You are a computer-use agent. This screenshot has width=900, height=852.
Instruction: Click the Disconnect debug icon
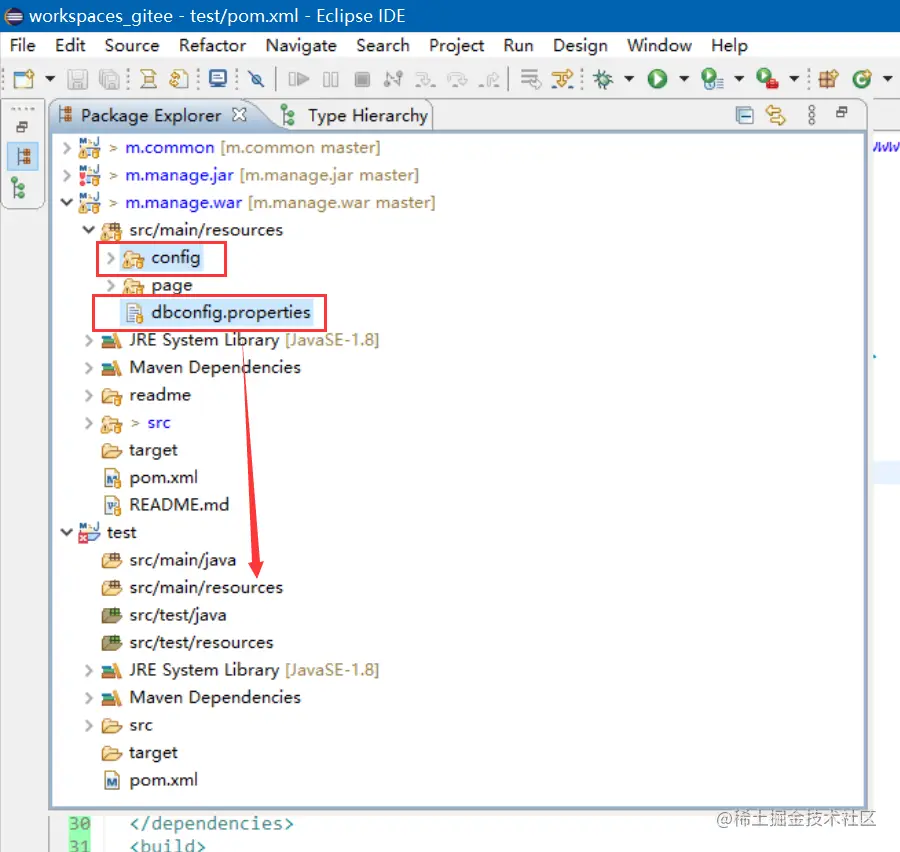tap(393, 79)
